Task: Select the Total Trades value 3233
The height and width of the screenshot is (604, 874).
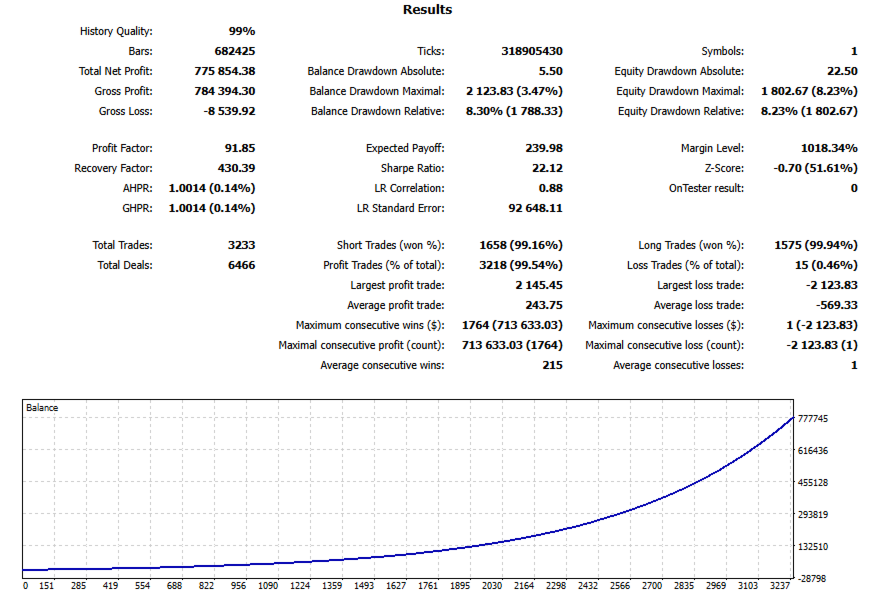Action: (x=241, y=245)
